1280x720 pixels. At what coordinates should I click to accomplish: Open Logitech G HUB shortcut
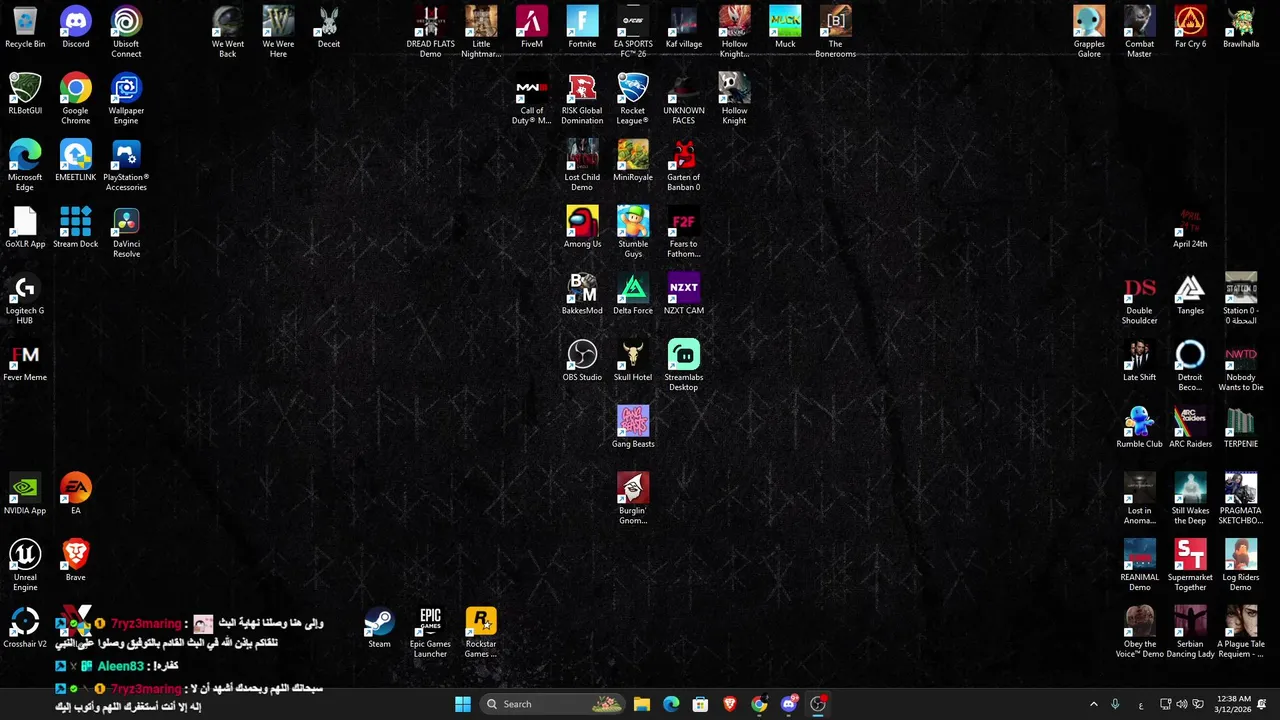click(x=25, y=299)
